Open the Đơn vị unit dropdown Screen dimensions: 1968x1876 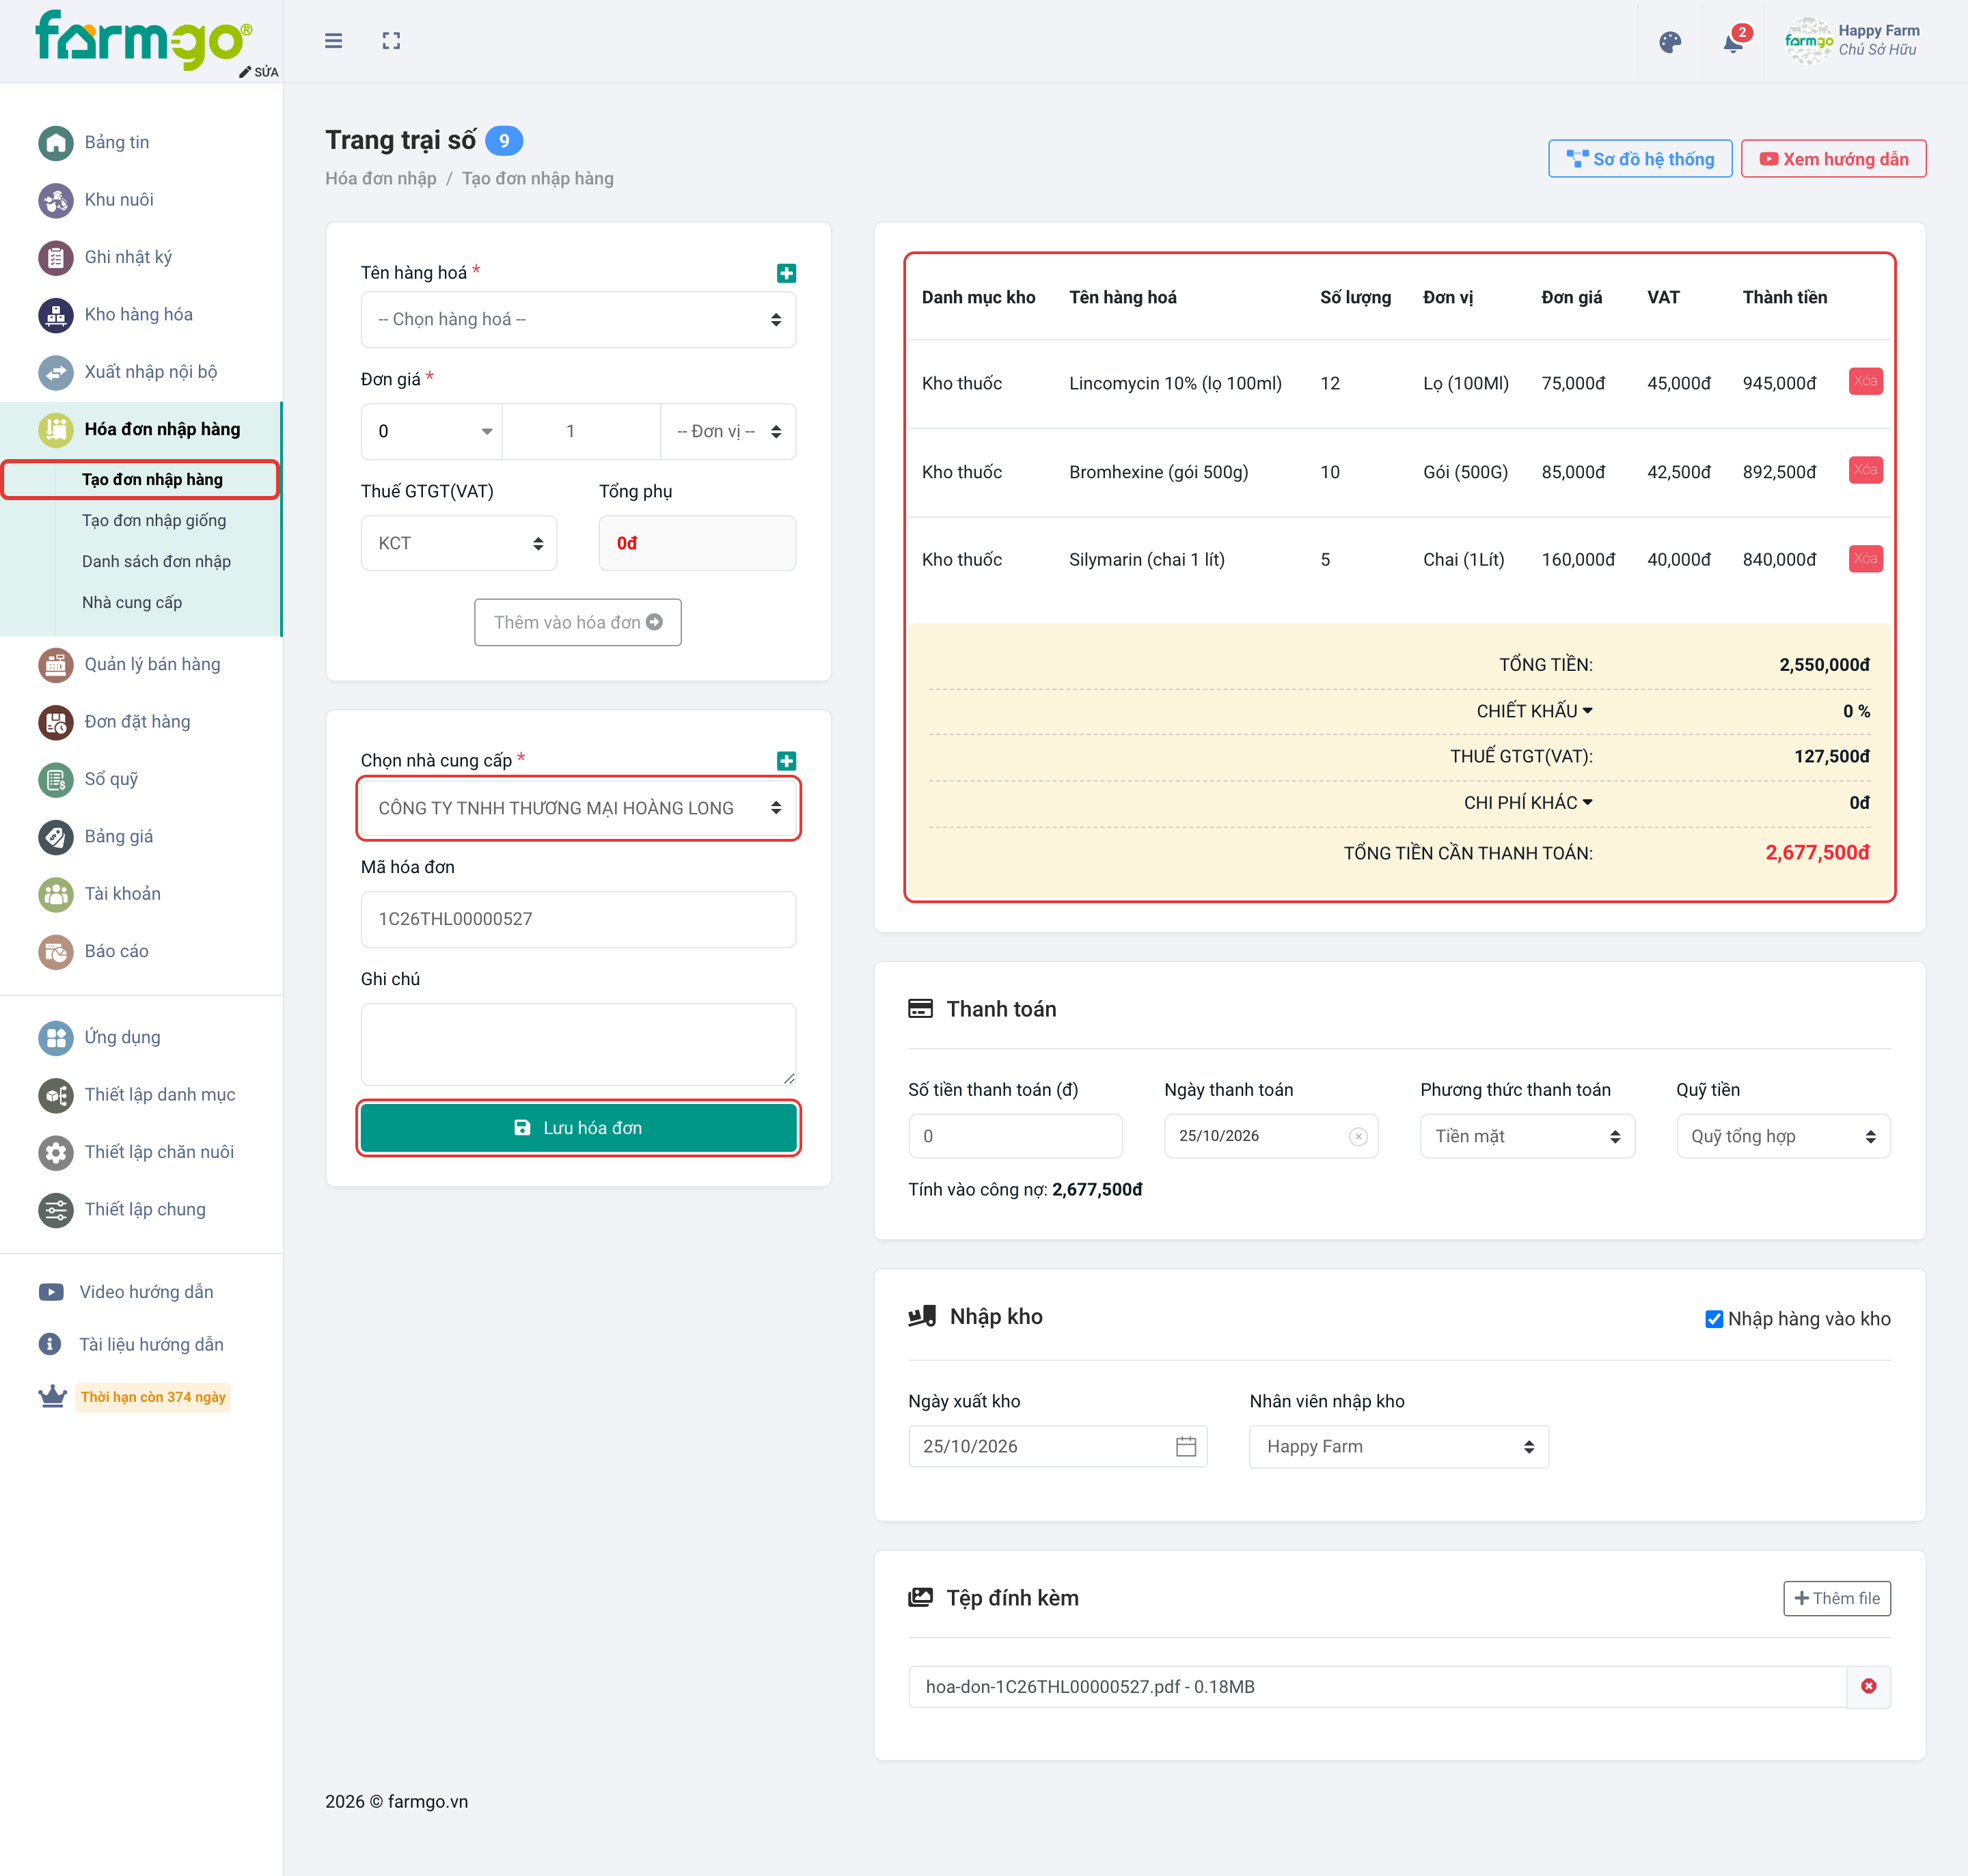point(728,431)
